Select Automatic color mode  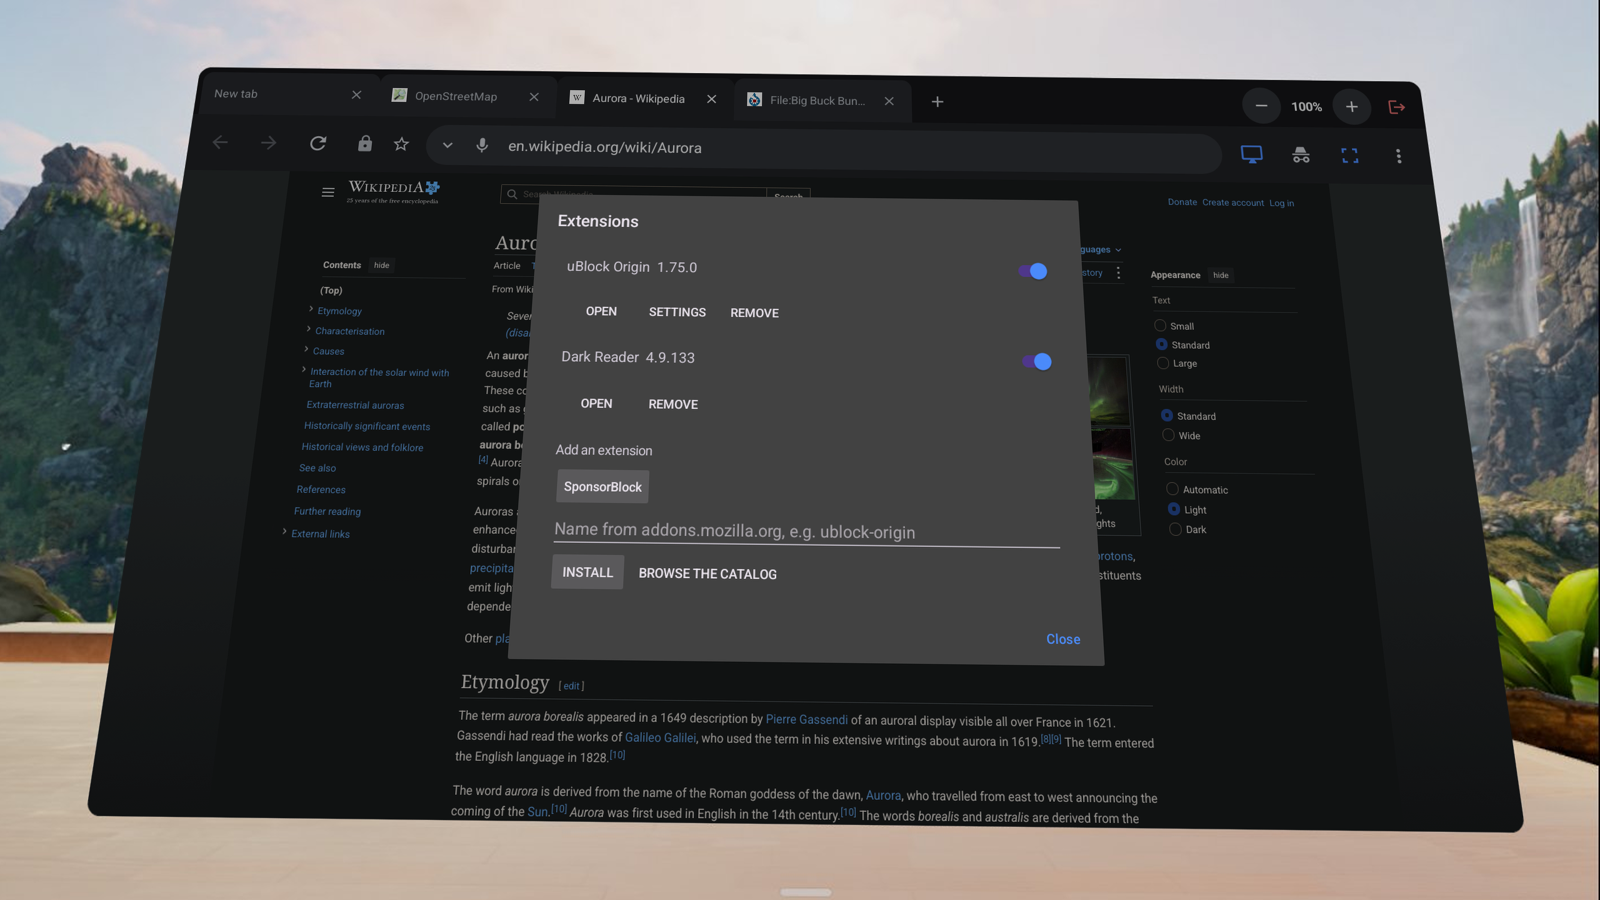click(1172, 489)
